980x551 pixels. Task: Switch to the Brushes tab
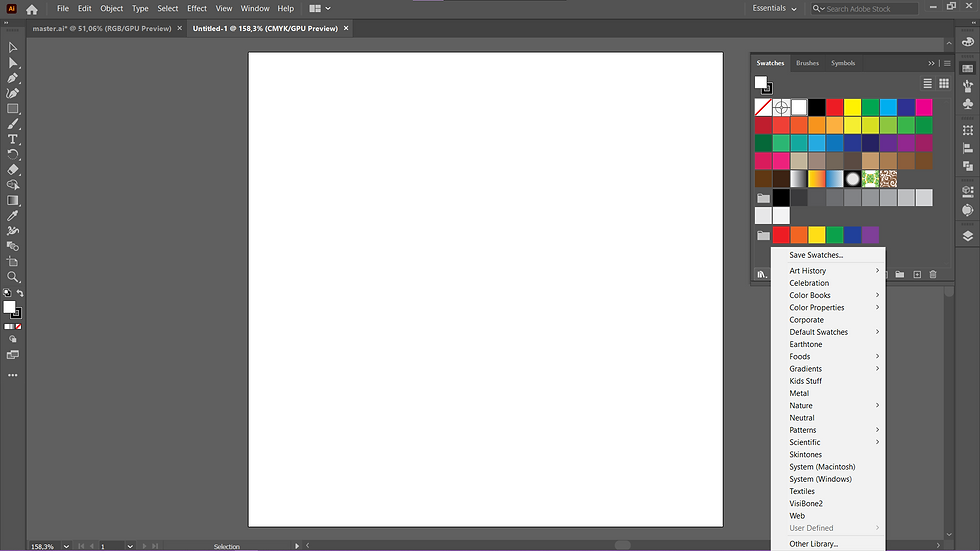tap(808, 63)
